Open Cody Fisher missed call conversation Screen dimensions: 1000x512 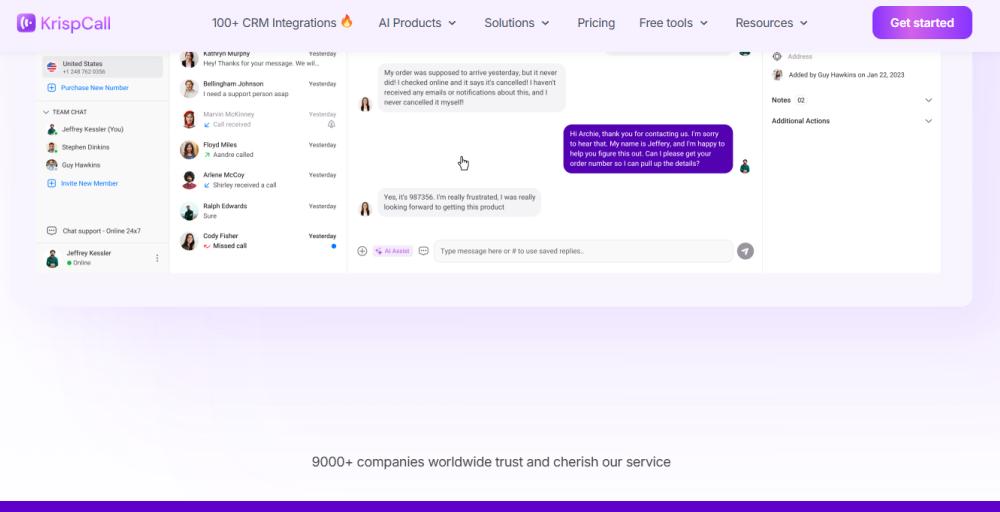[x=258, y=241]
